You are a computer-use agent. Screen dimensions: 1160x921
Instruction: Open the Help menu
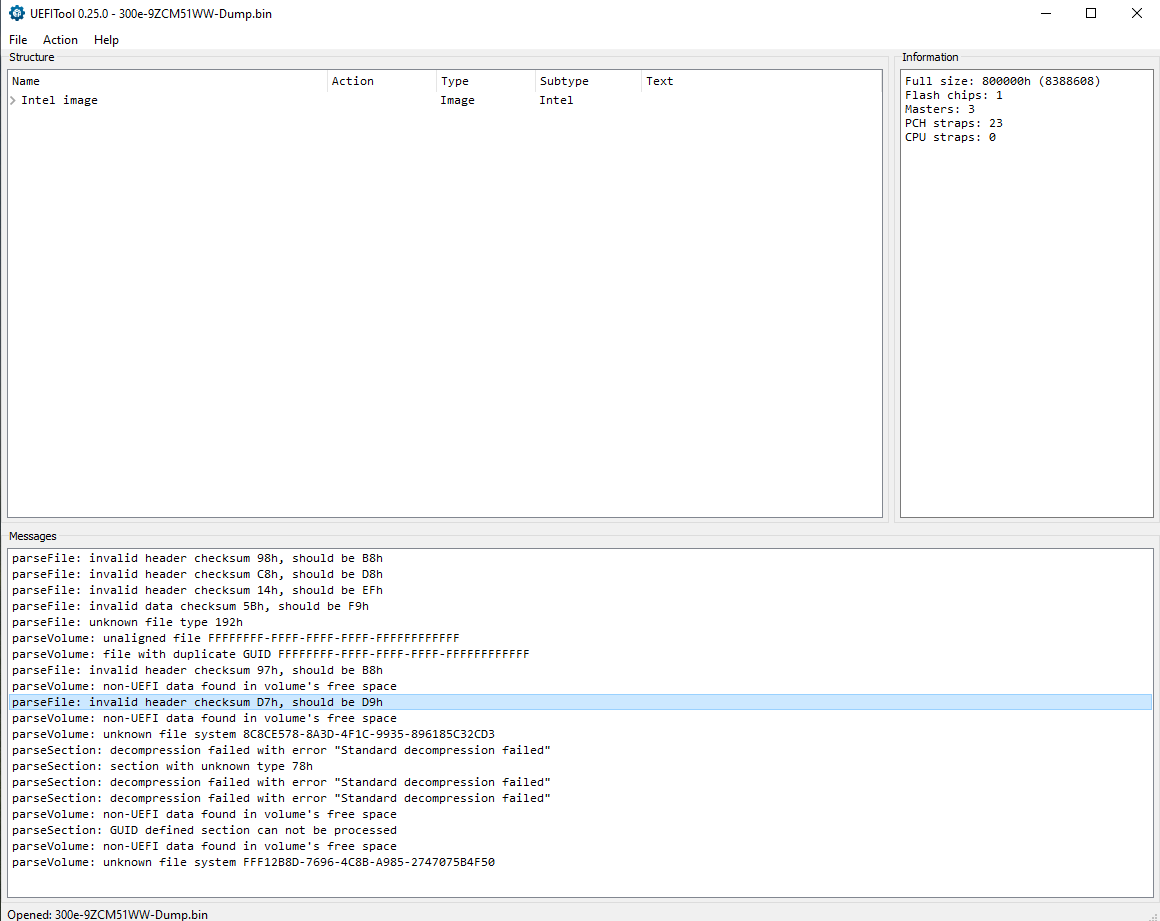(106, 40)
